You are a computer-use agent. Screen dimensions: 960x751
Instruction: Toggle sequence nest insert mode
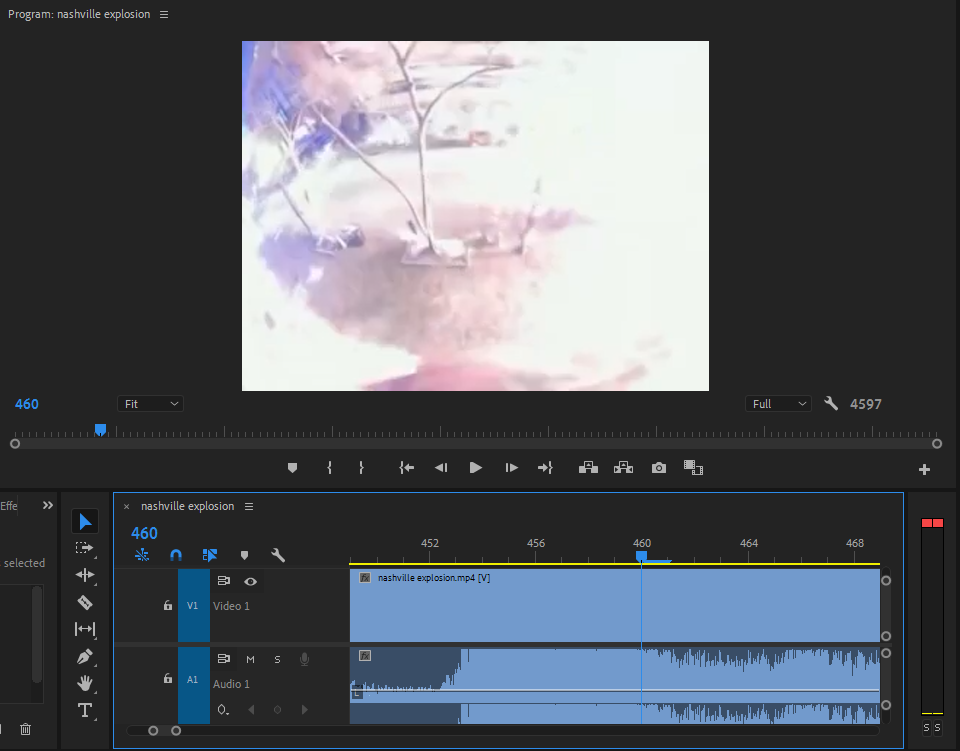click(142, 555)
